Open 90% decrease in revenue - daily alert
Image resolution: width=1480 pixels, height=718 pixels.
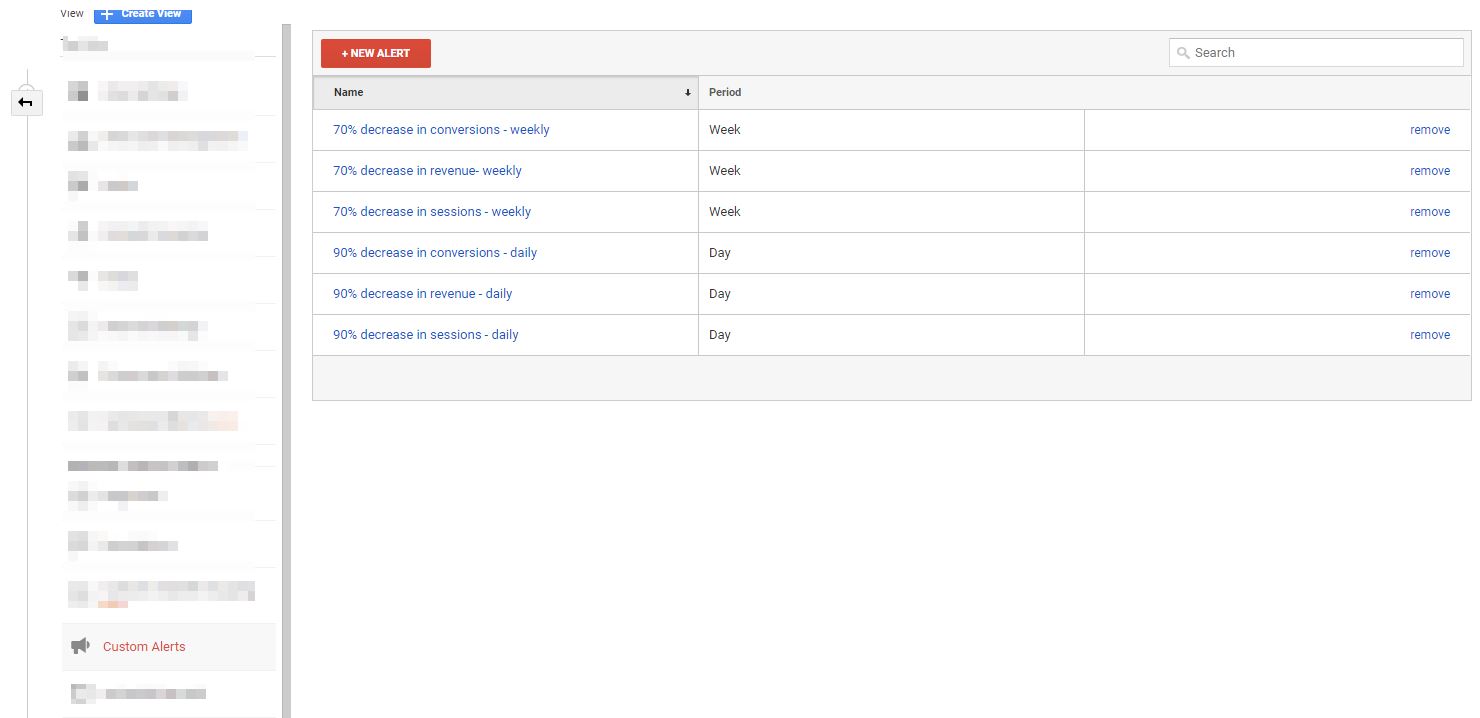422,294
